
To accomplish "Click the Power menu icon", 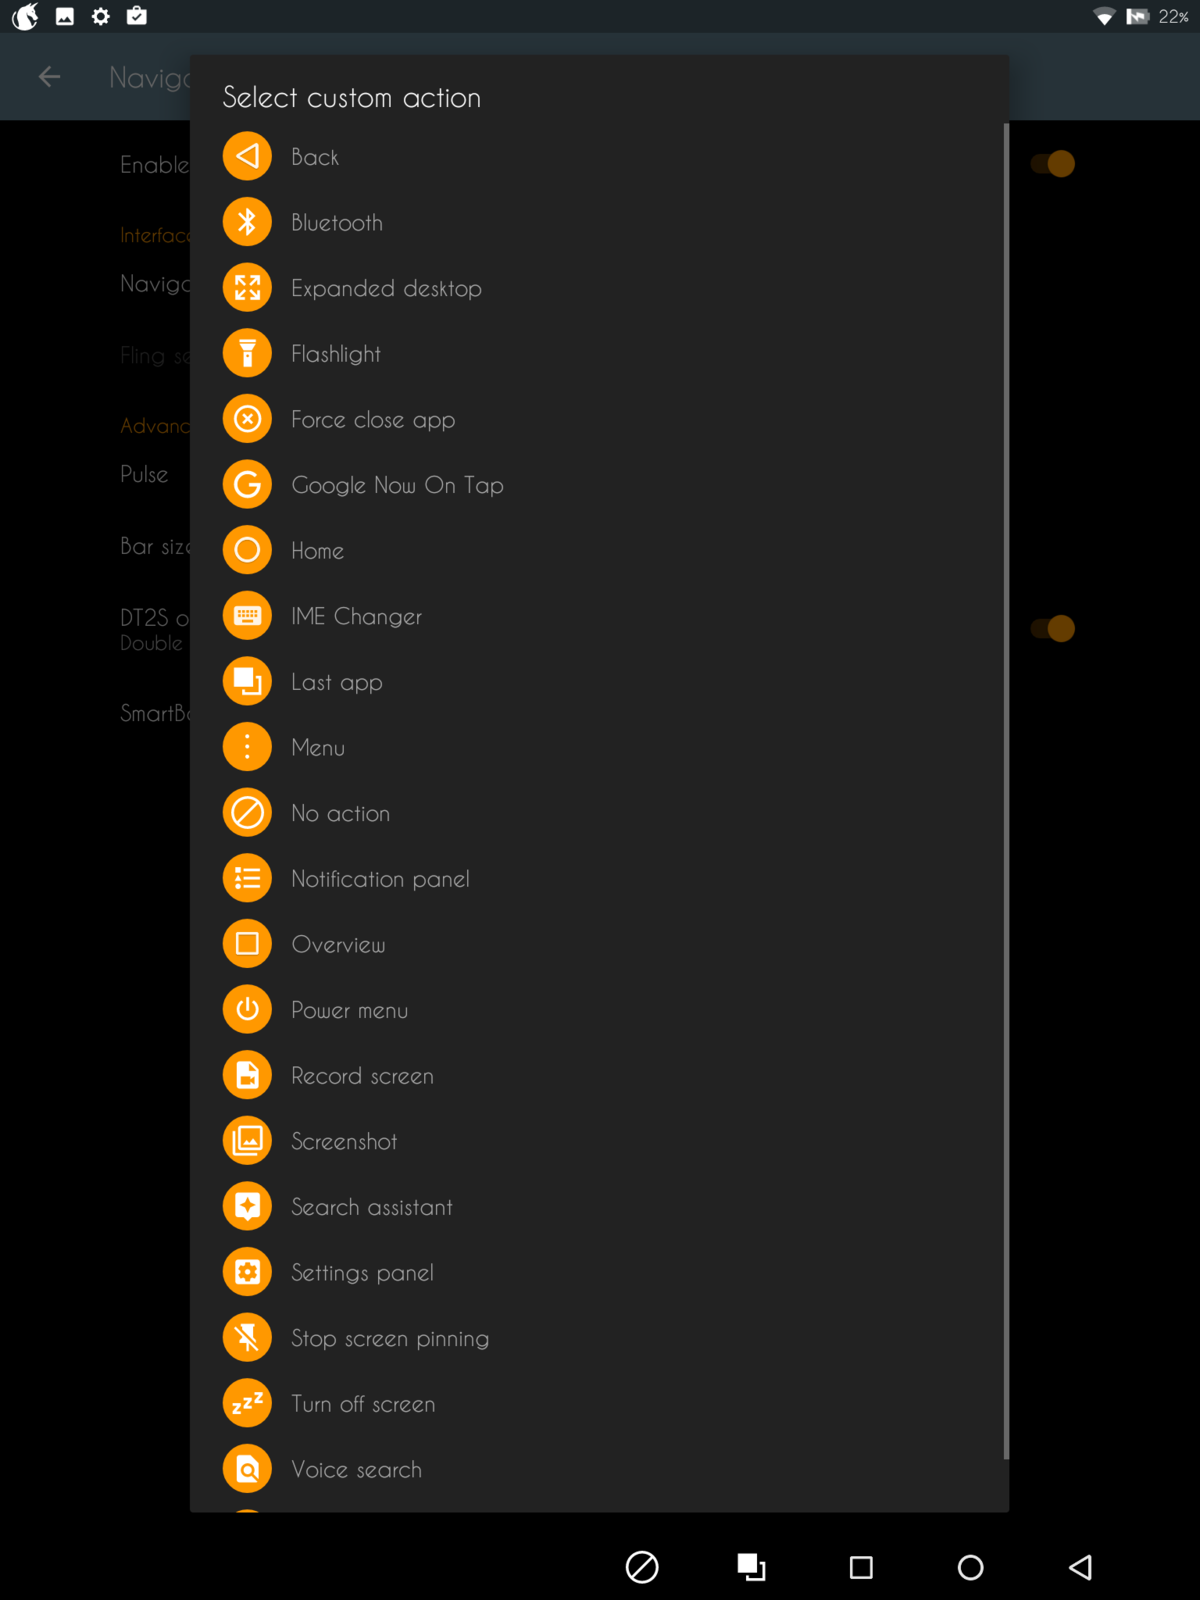I will click(x=247, y=1010).
